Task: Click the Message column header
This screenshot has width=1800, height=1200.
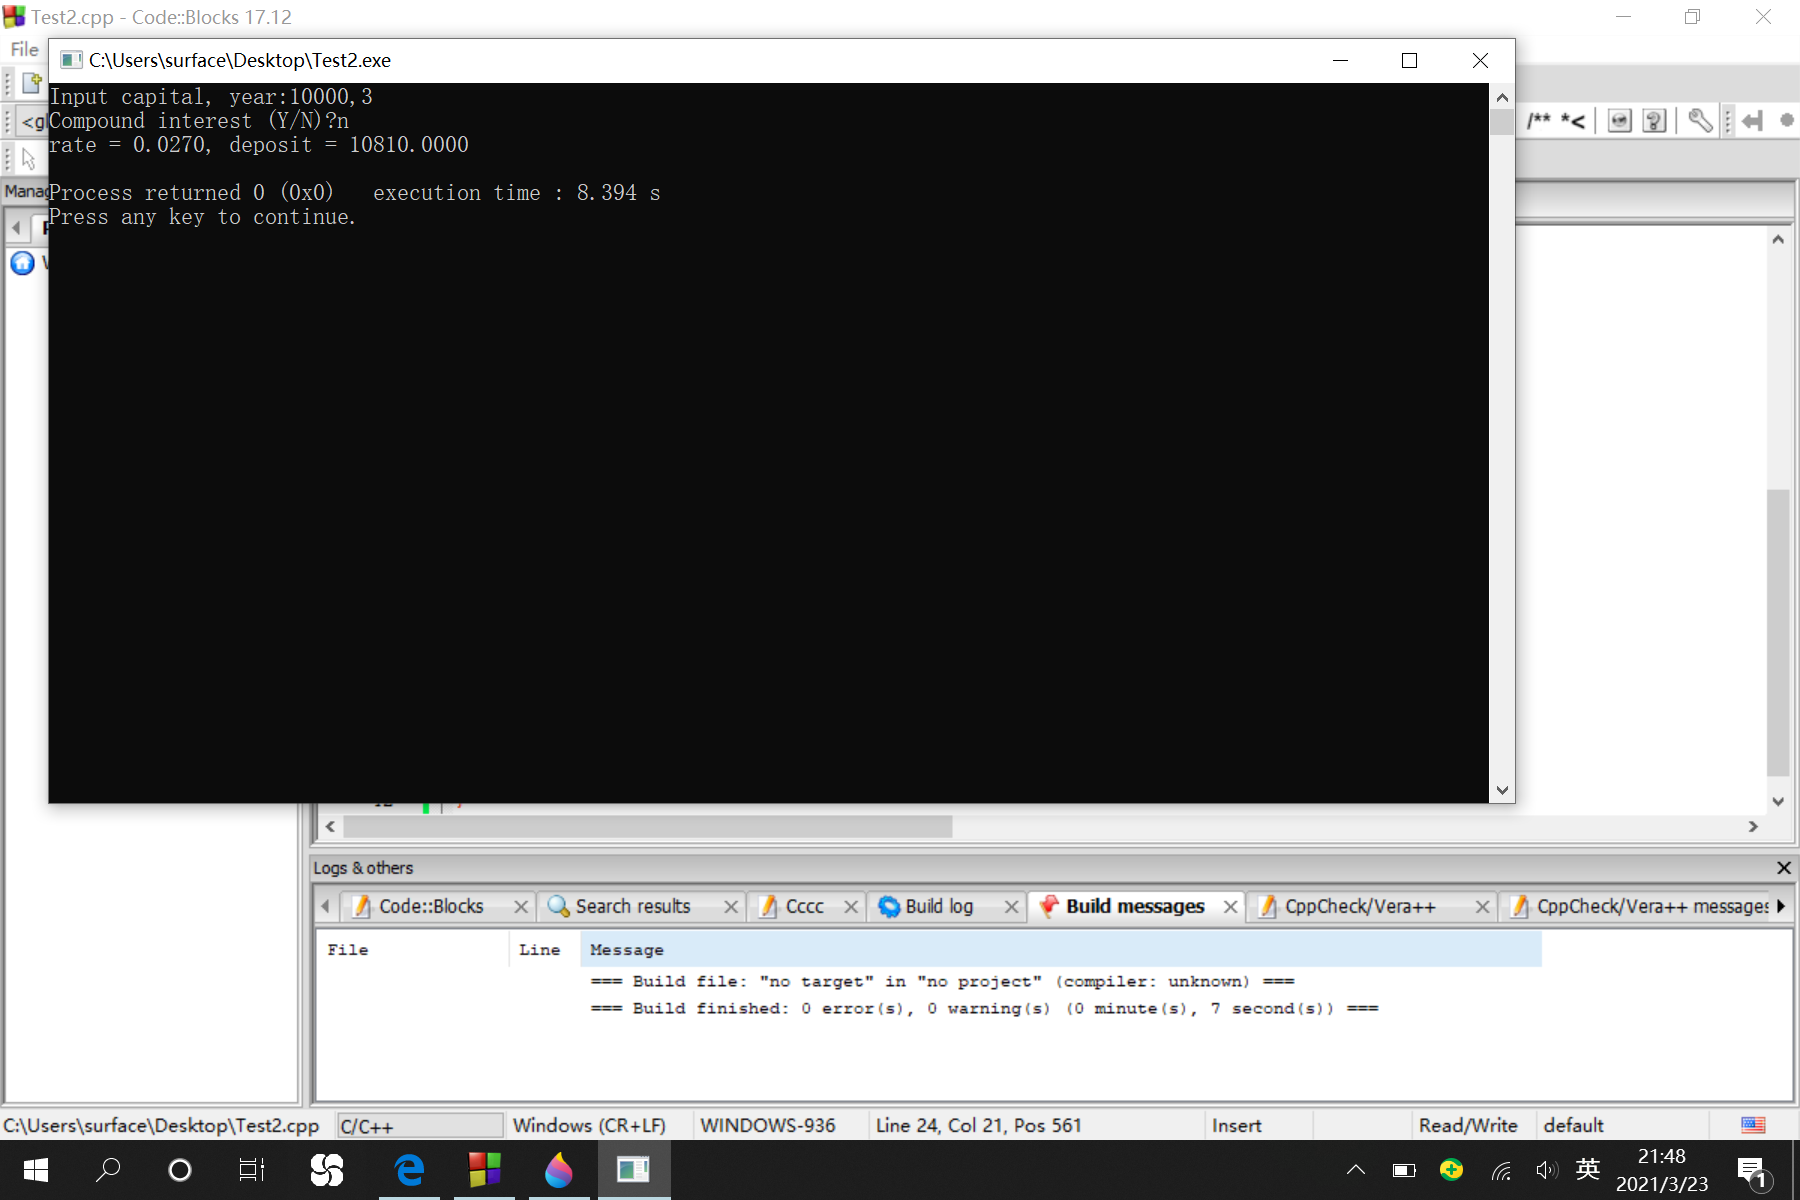Action: (1061, 949)
